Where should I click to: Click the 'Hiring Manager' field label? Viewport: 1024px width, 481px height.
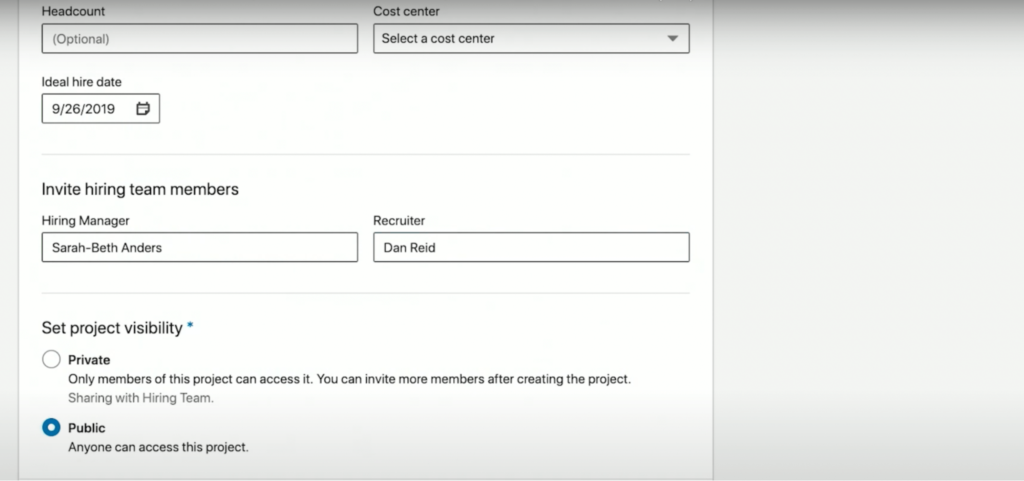[85, 220]
